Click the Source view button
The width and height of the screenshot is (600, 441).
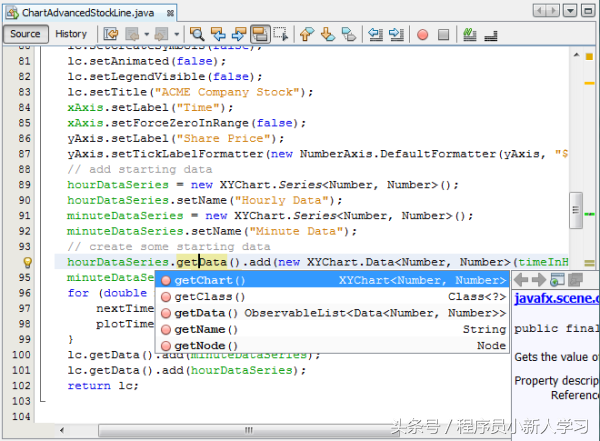(25, 34)
